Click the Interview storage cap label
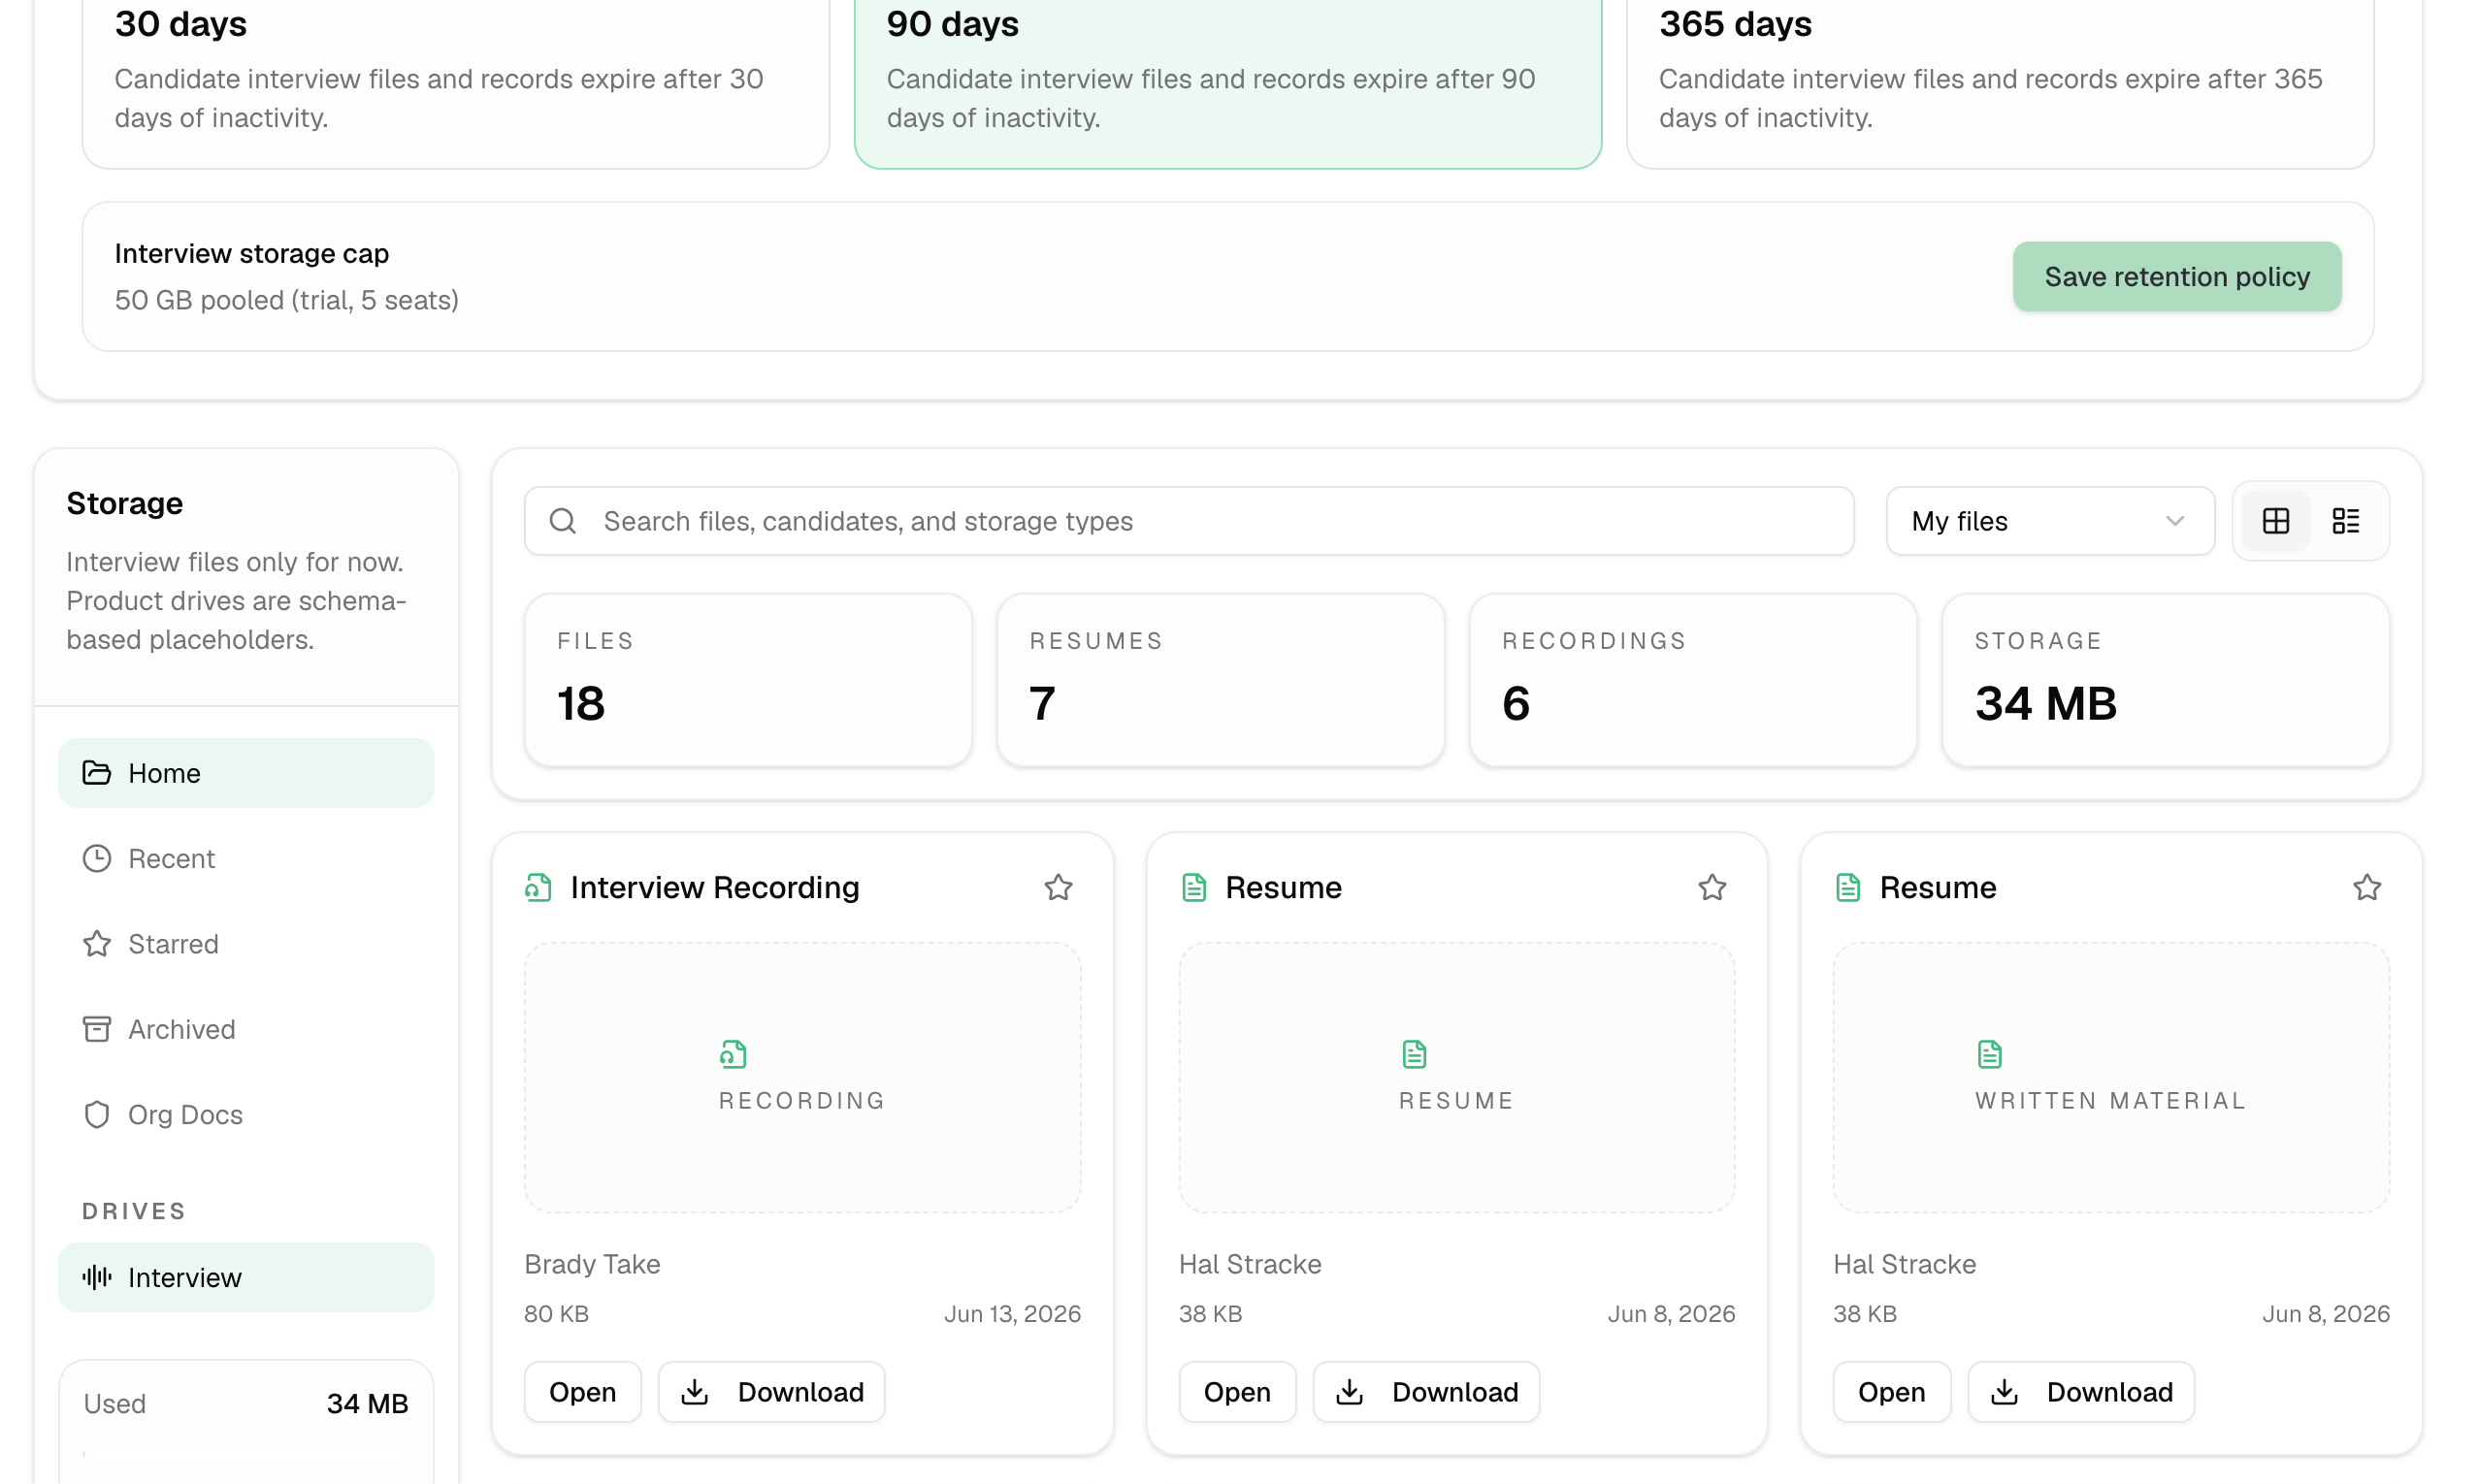 click(252, 253)
